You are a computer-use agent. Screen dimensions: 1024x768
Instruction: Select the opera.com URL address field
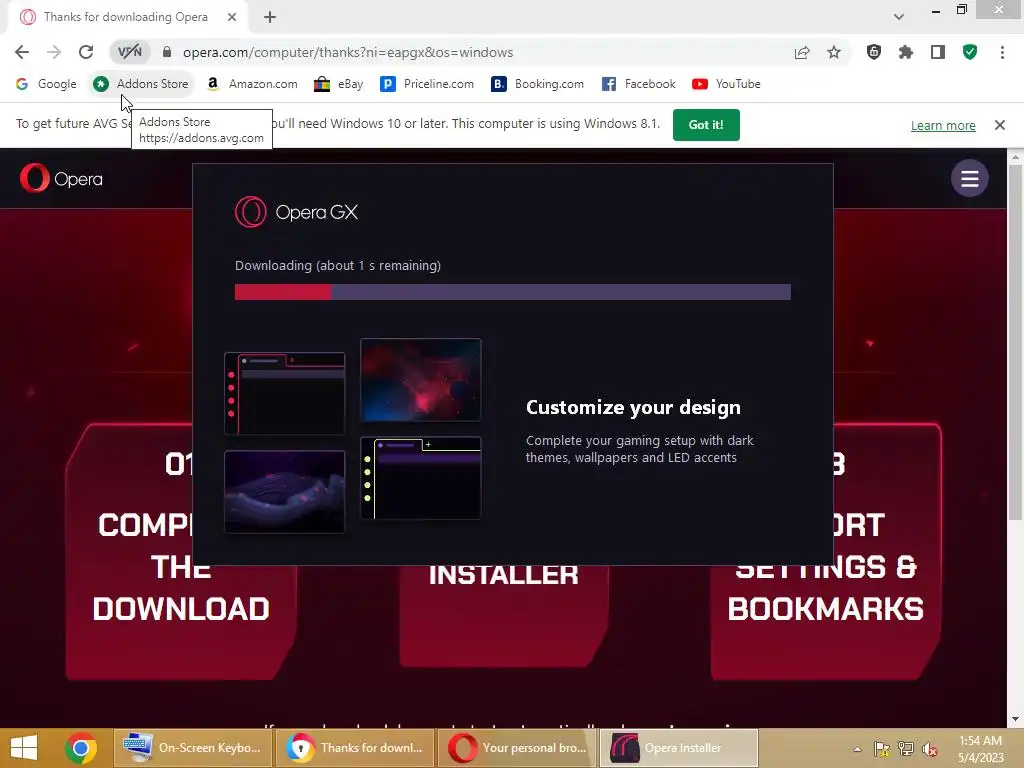pos(347,52)
